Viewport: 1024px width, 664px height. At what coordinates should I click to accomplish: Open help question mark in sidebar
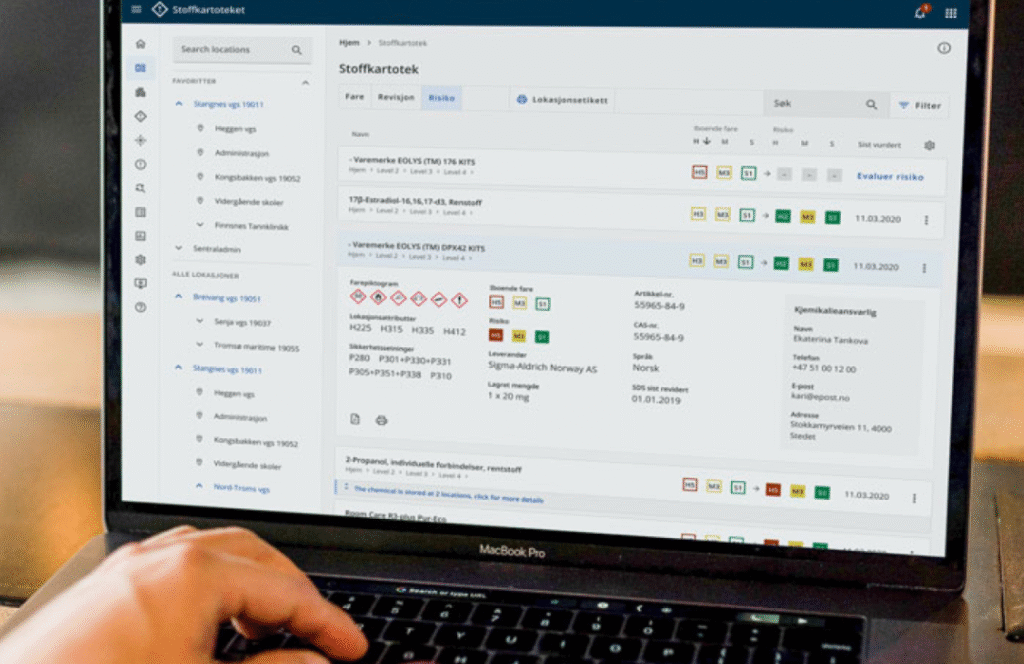[x=140, y=307]
